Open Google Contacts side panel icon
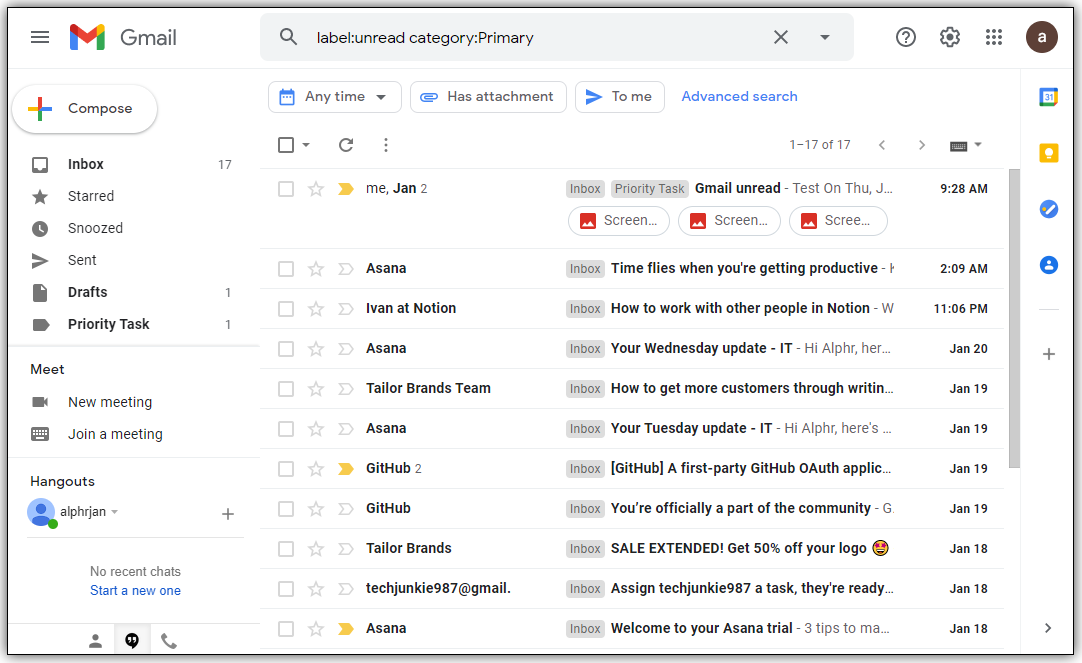 (x=1049, y=265)
